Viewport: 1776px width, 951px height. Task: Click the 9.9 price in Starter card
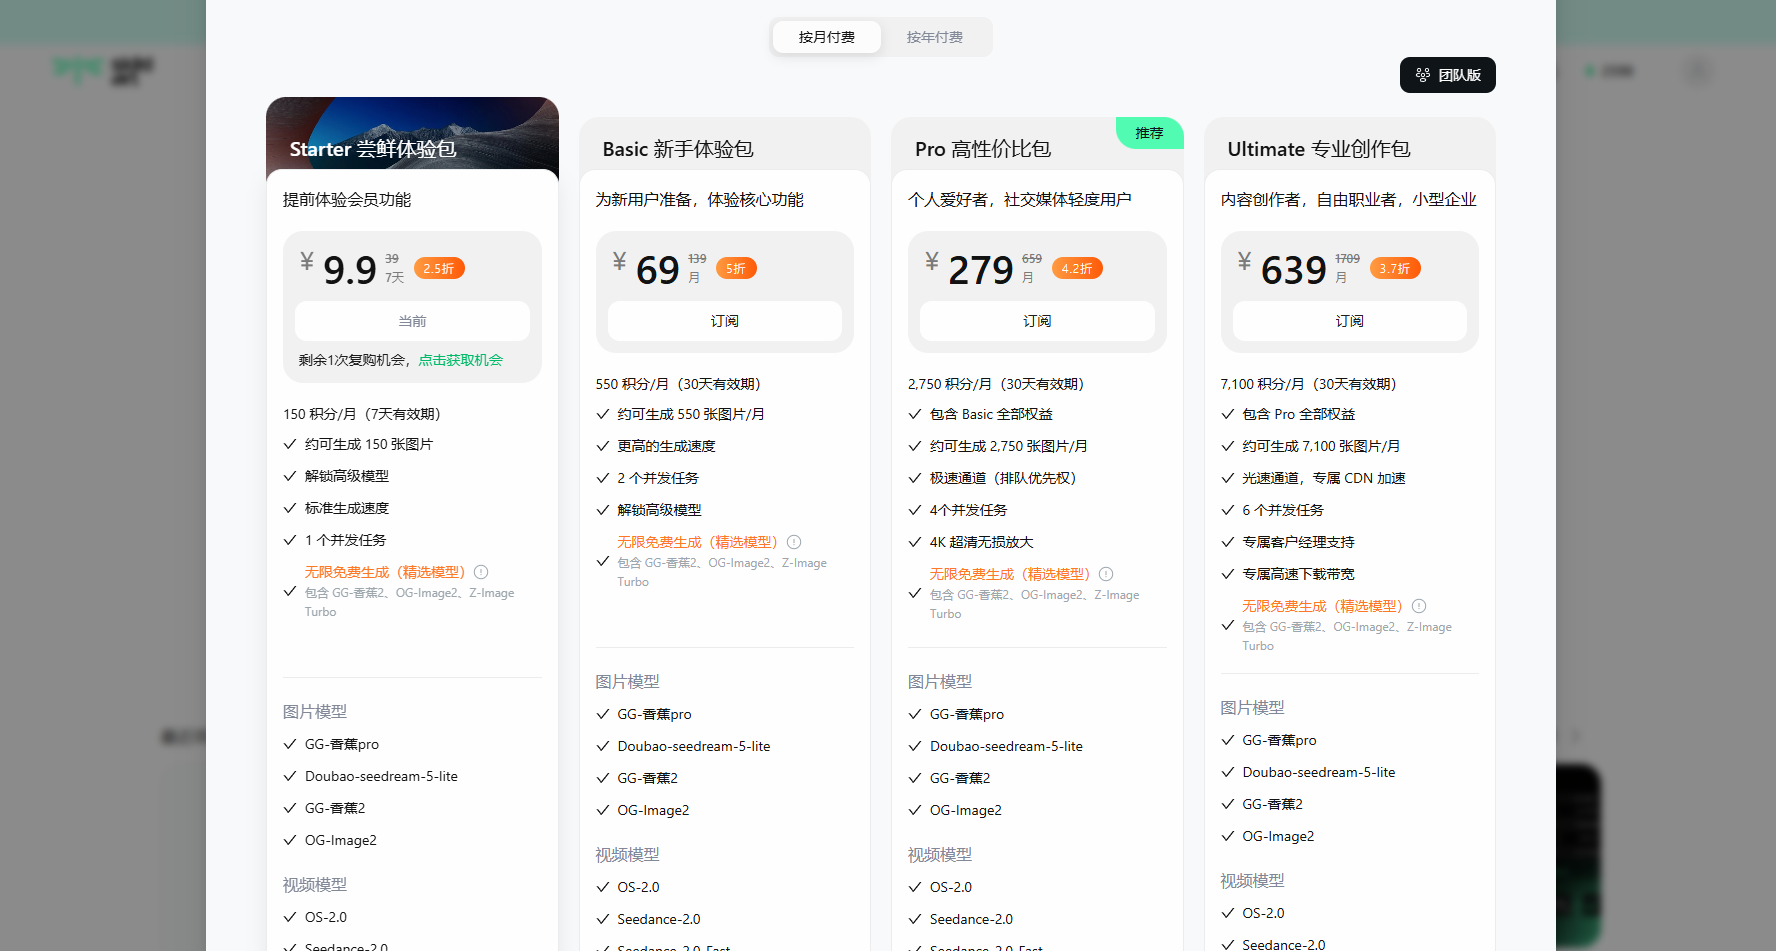[x=350, y=270]
